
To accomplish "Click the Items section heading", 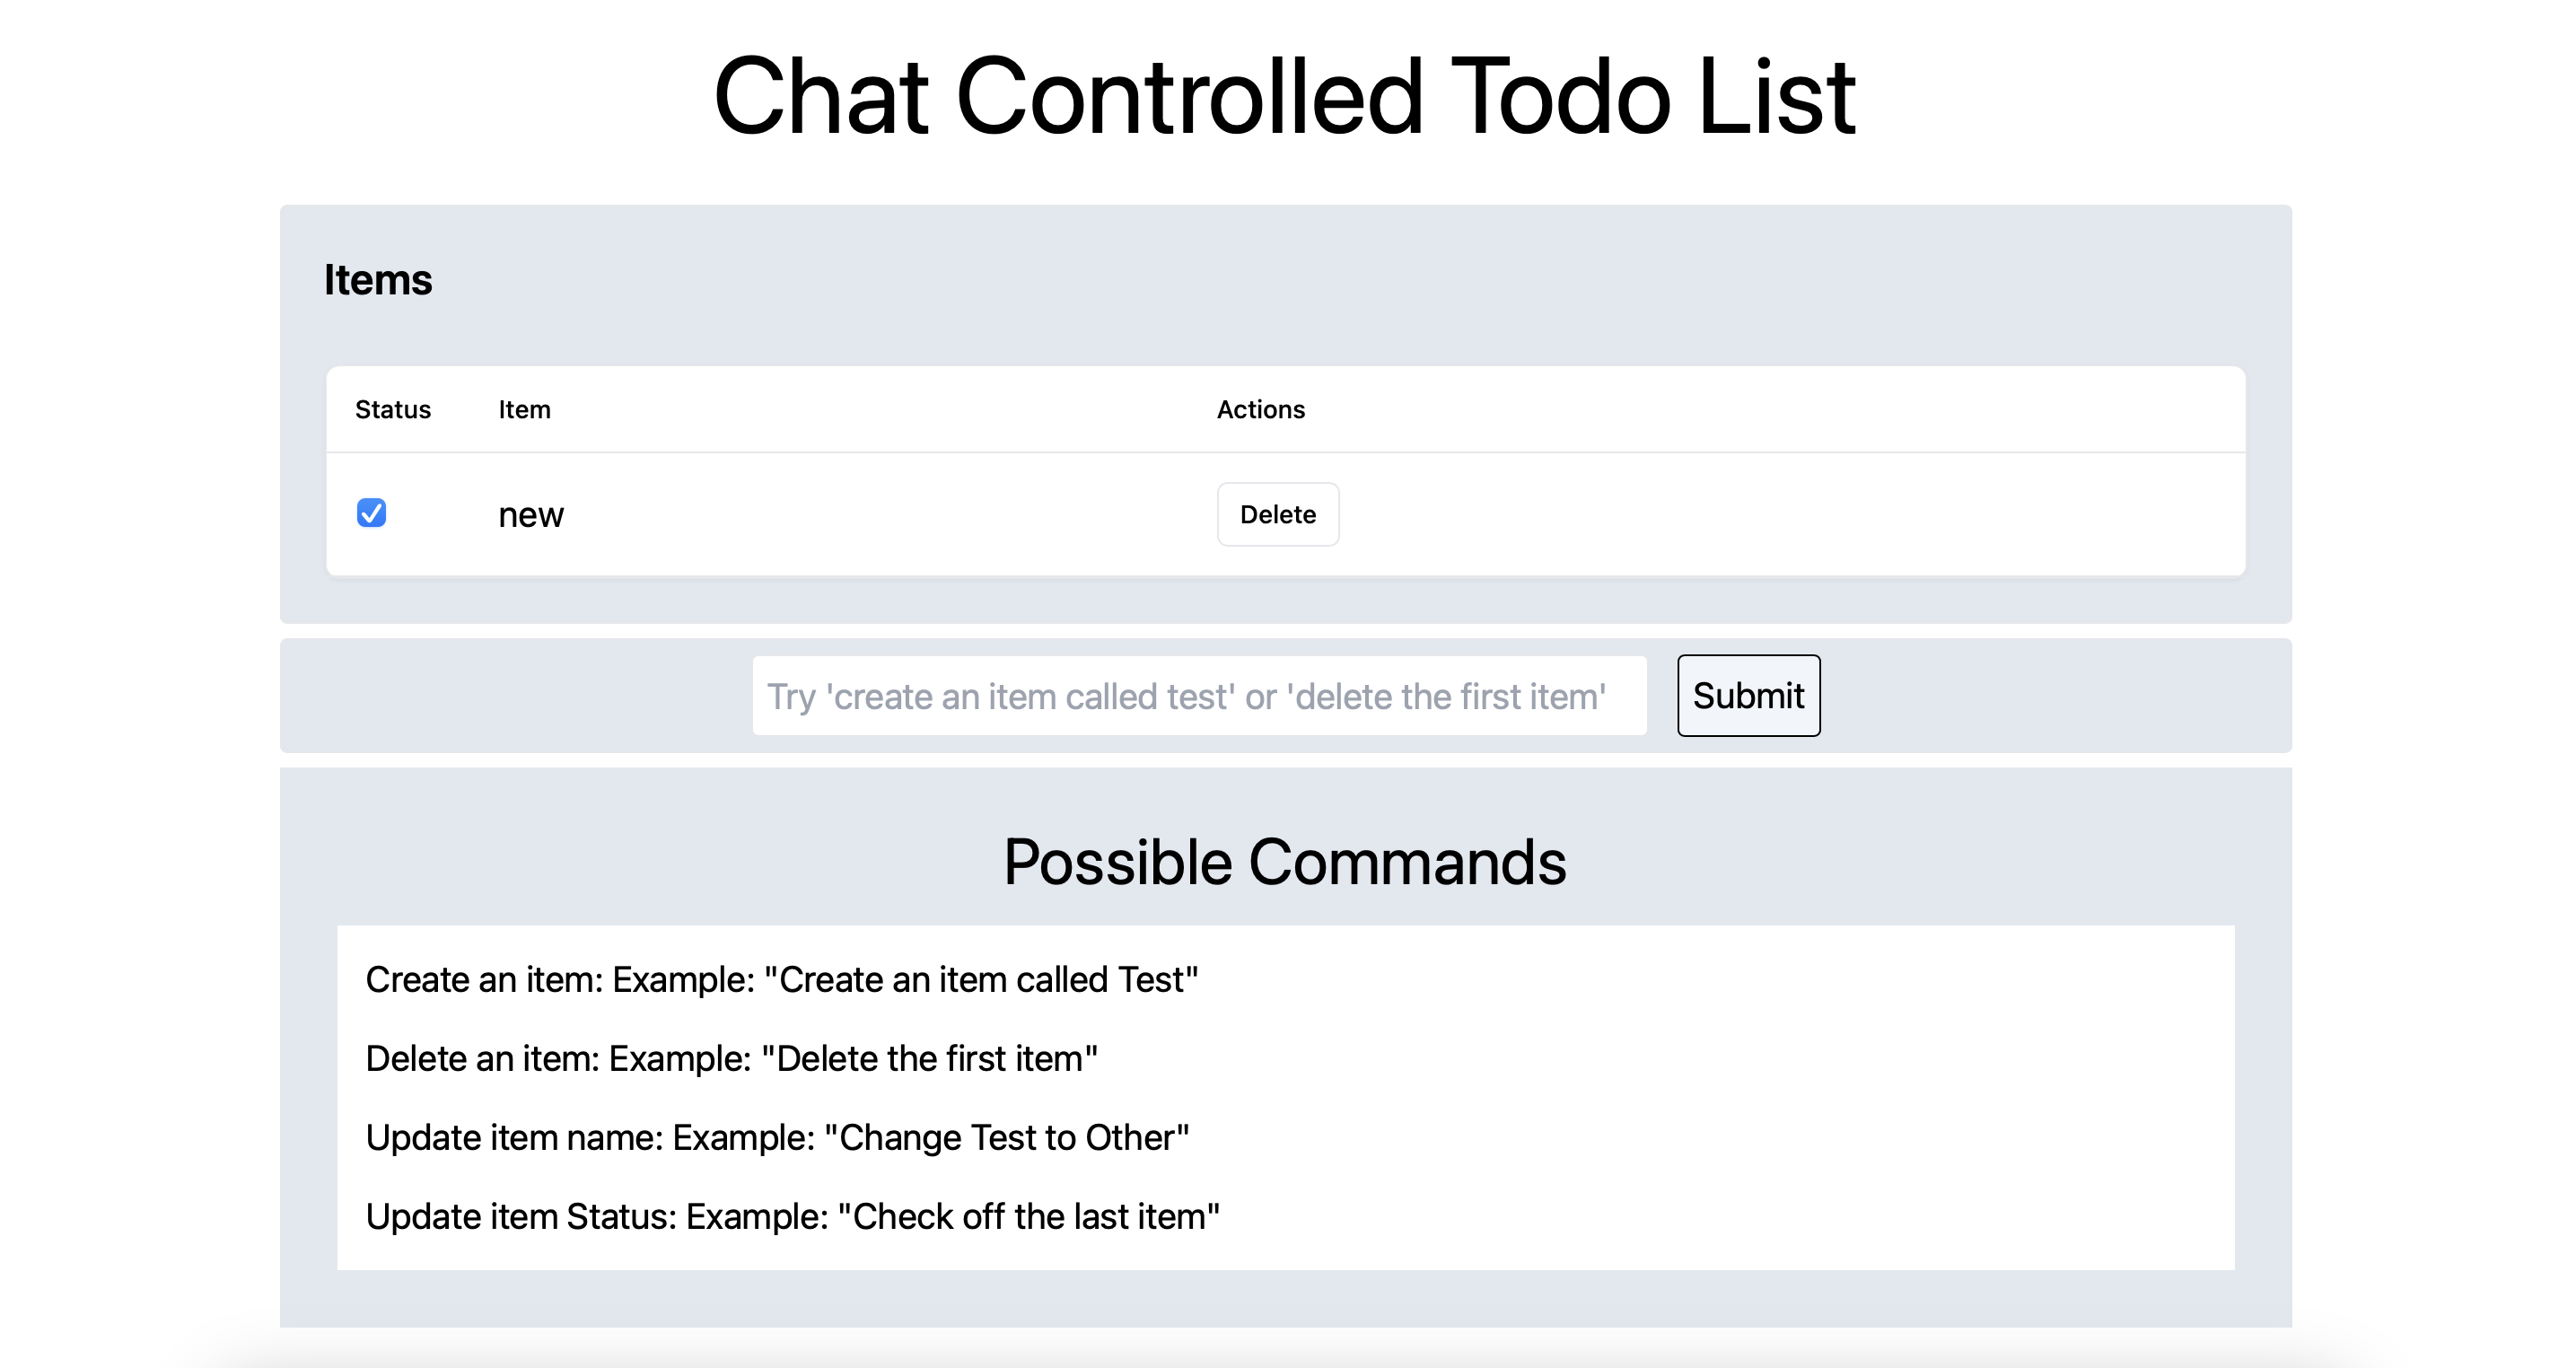I will click(x=378, y=280).
